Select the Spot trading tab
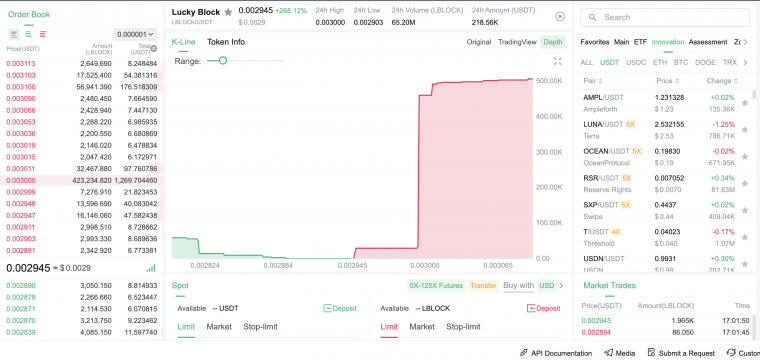 180,285
